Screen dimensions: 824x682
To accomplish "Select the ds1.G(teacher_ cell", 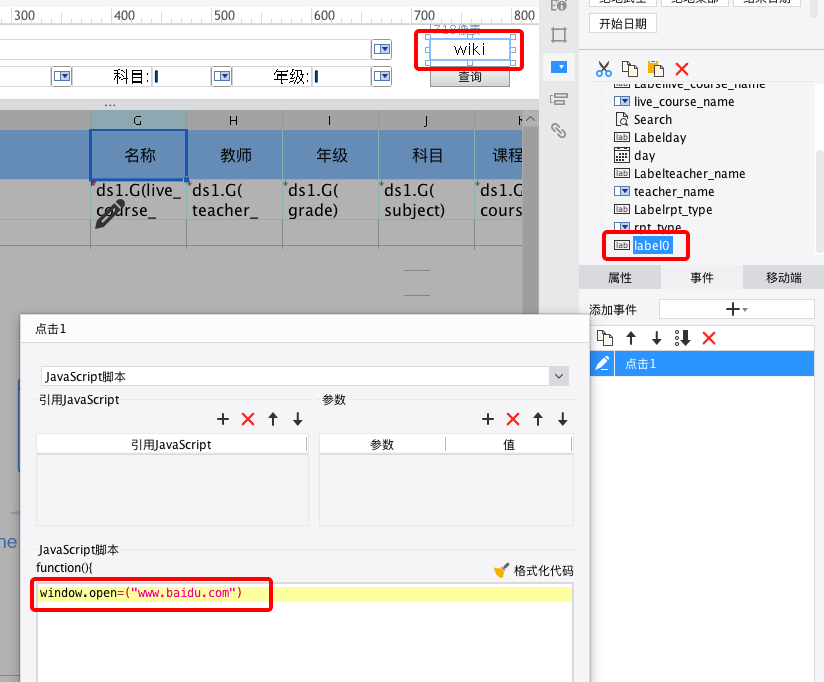I will (x=235, y=200).
